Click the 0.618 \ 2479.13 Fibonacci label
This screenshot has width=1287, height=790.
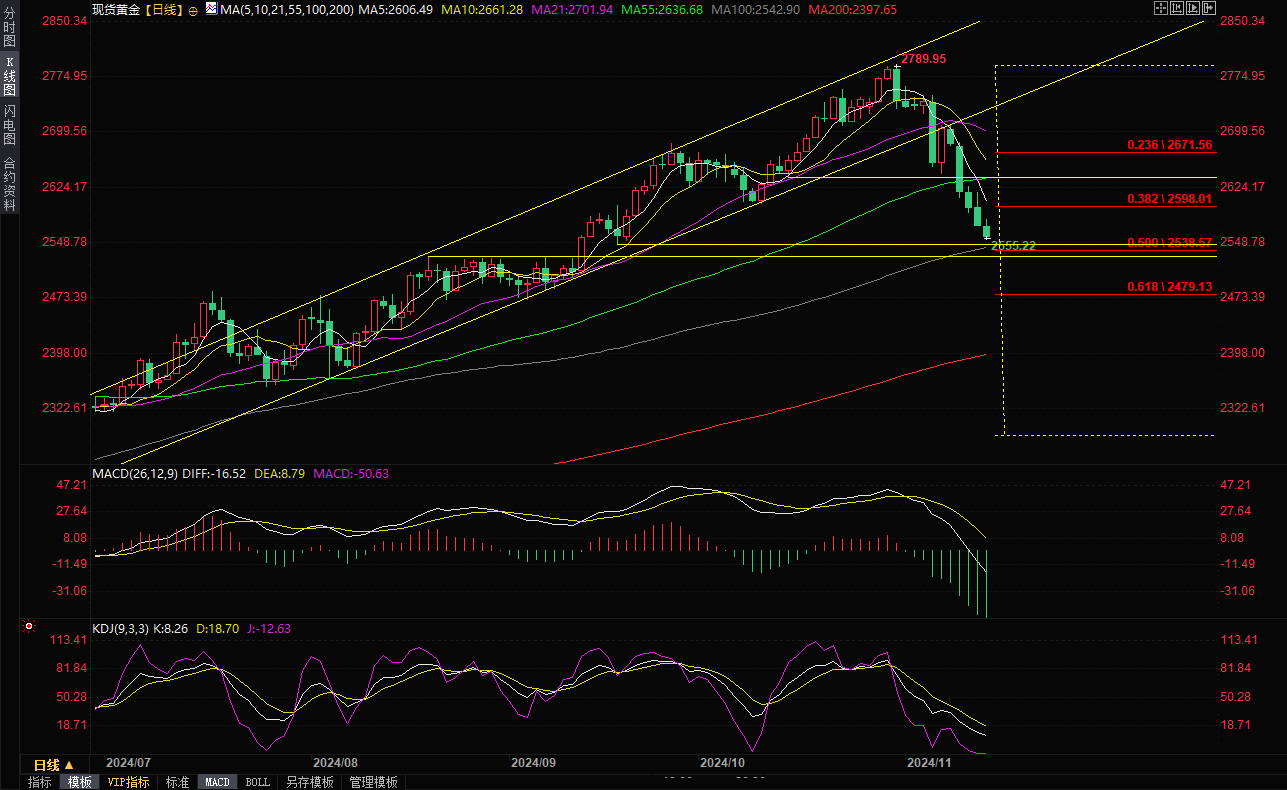coord(1169,287)
